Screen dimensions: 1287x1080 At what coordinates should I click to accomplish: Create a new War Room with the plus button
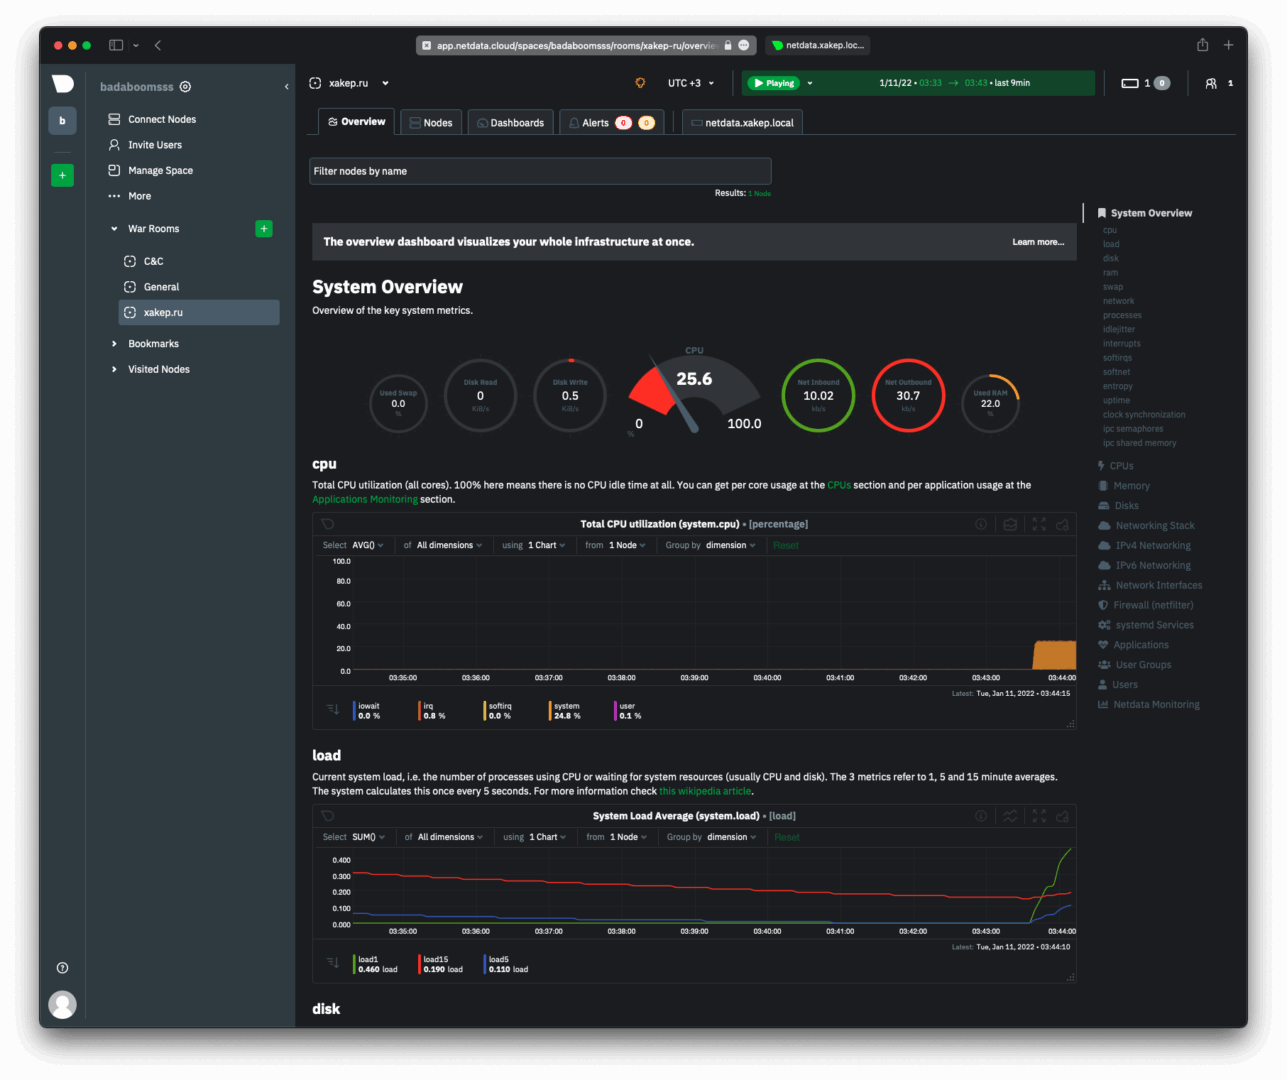(x=264, y=229)
